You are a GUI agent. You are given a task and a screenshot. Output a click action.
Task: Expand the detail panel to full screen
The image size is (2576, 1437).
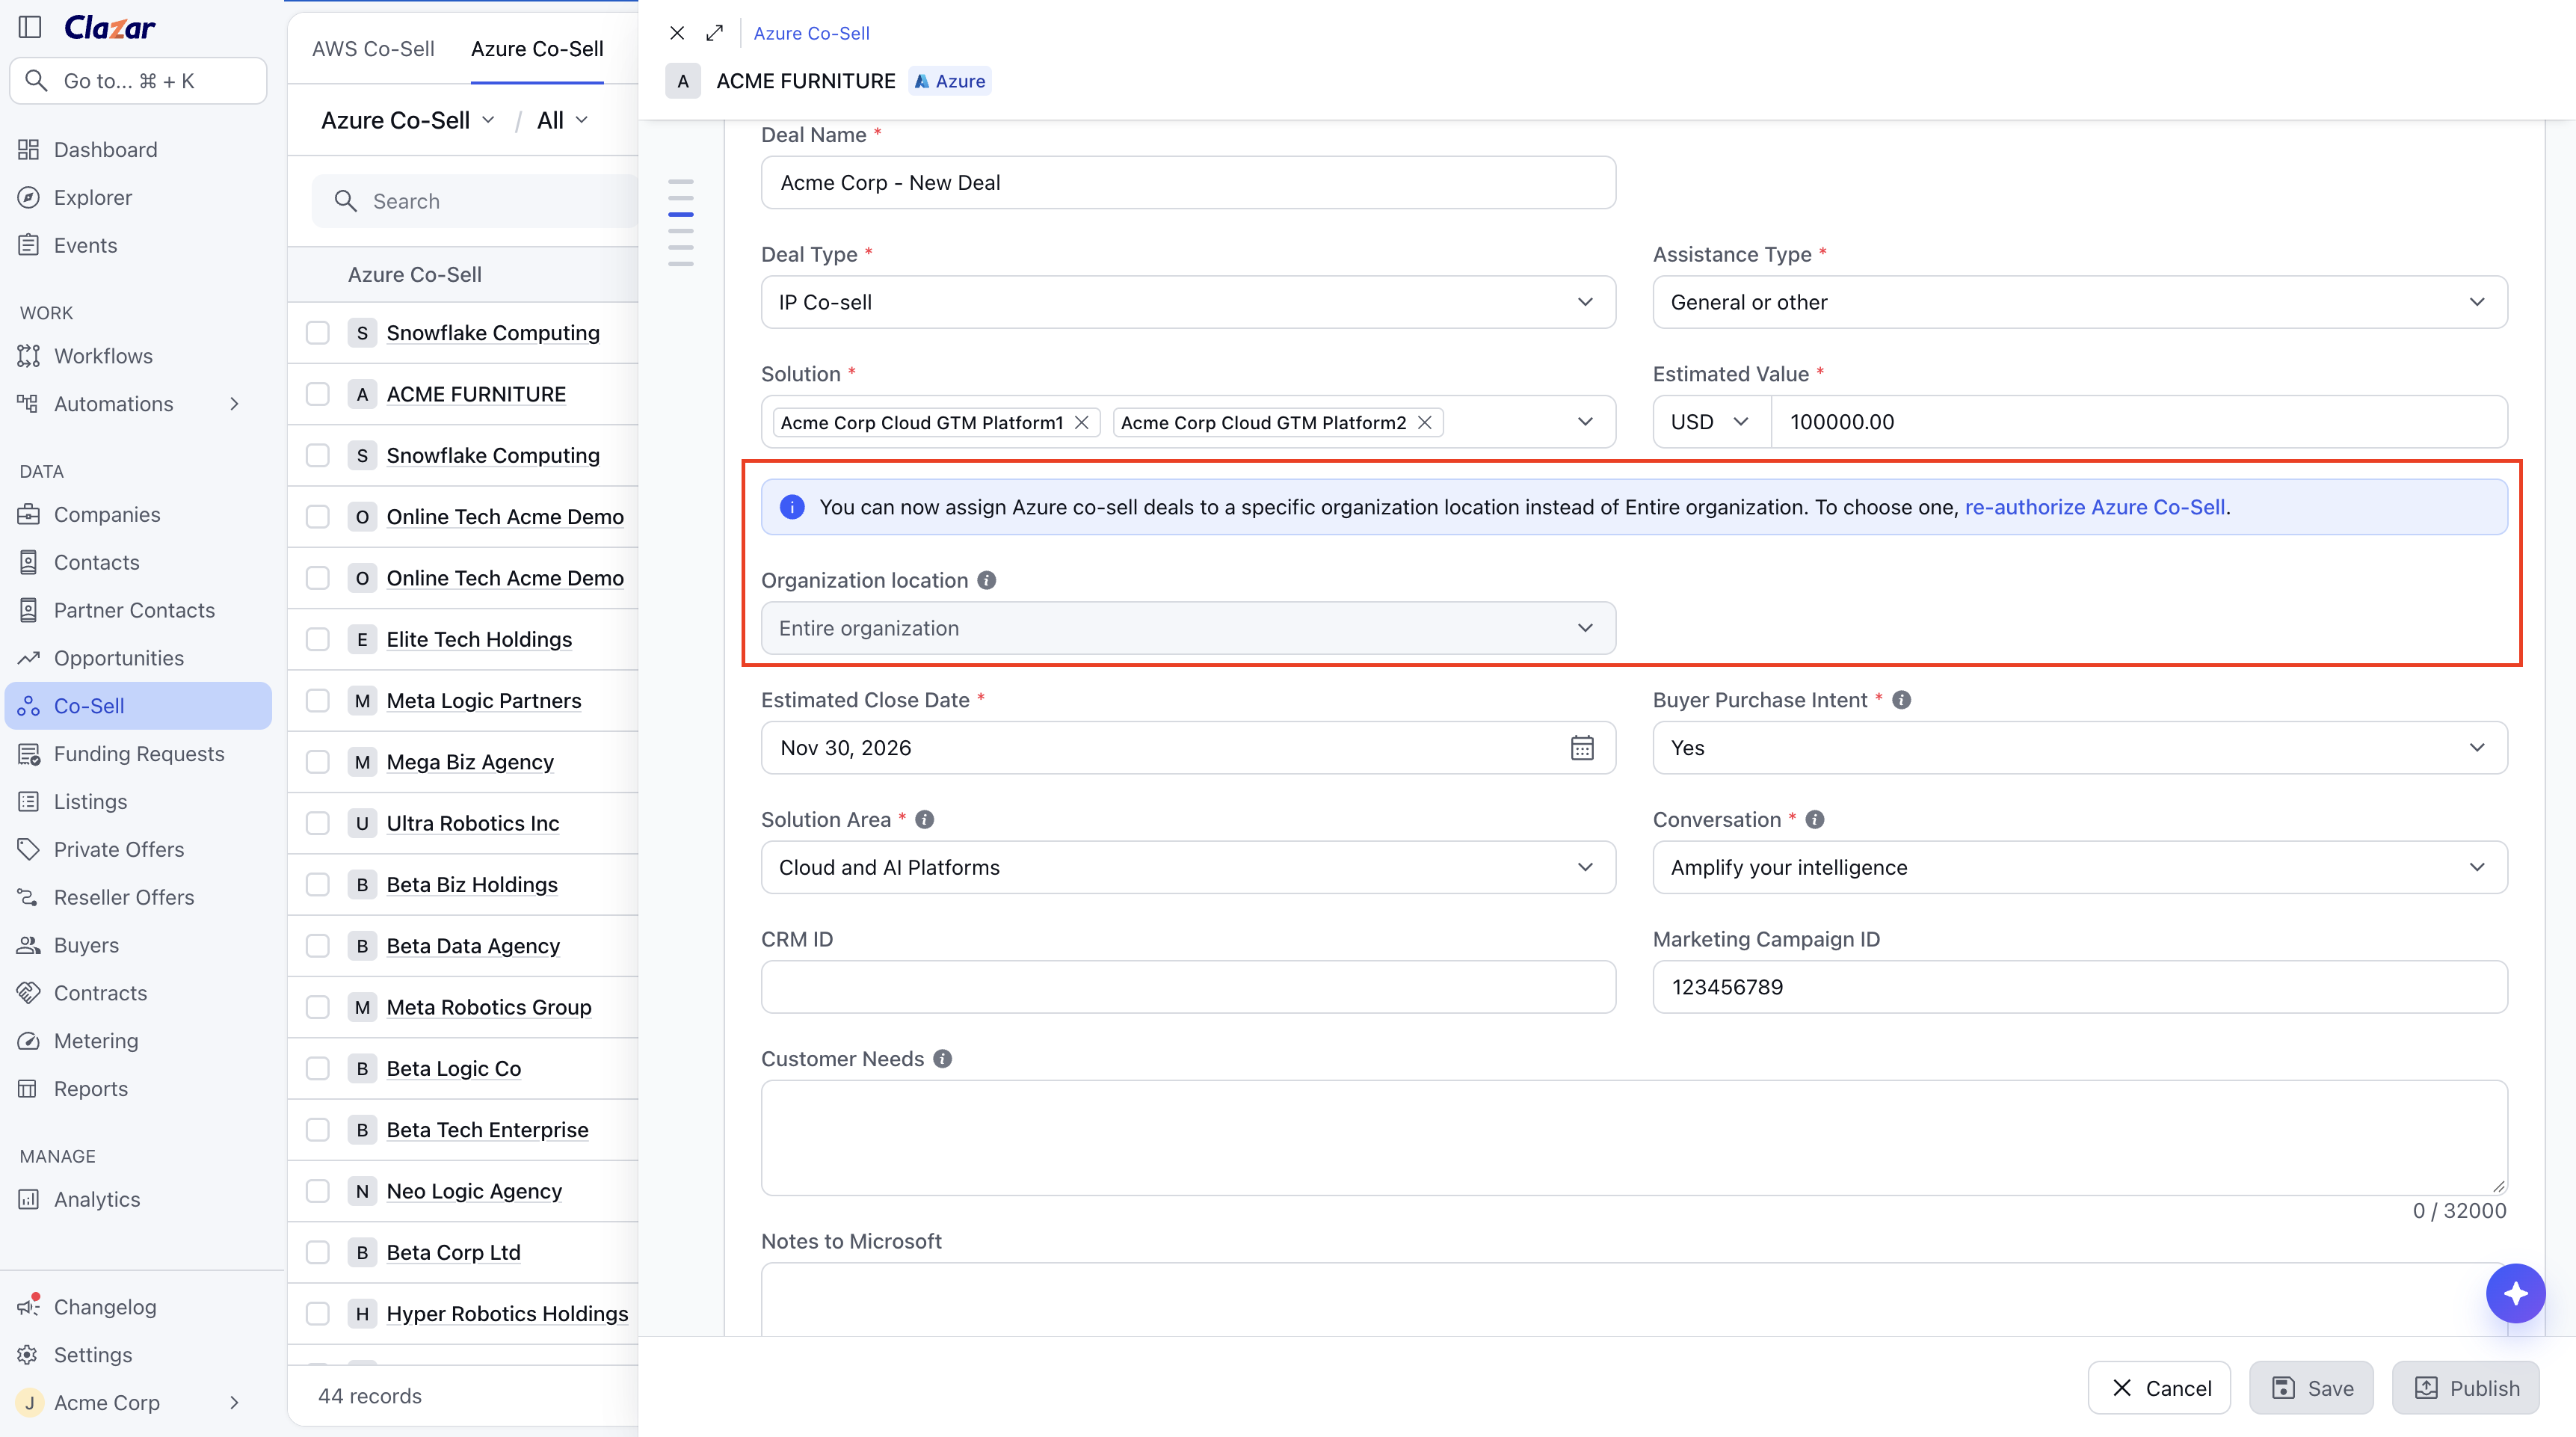click(x=714, y=33)
